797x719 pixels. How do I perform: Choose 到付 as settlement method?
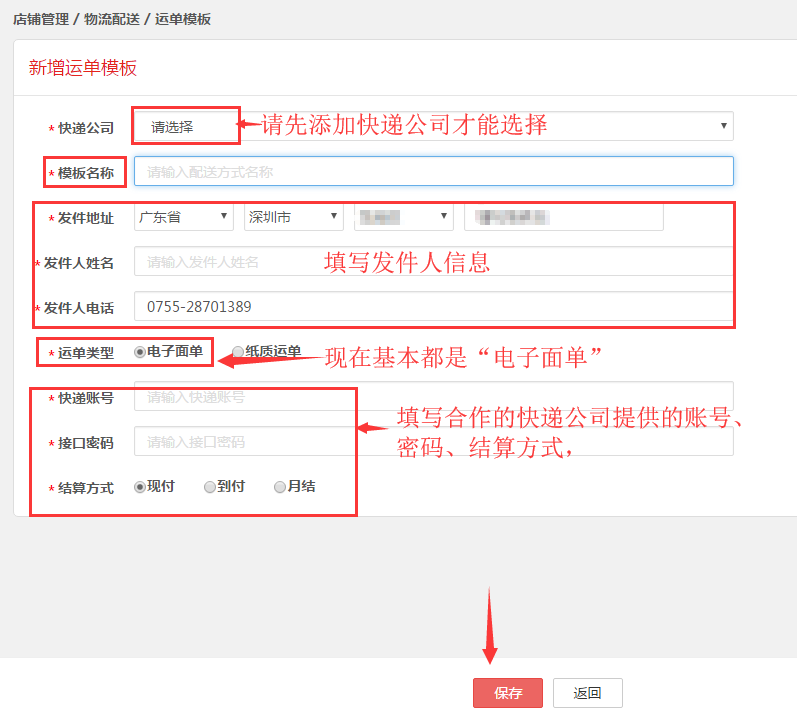[x=209, y=487]
